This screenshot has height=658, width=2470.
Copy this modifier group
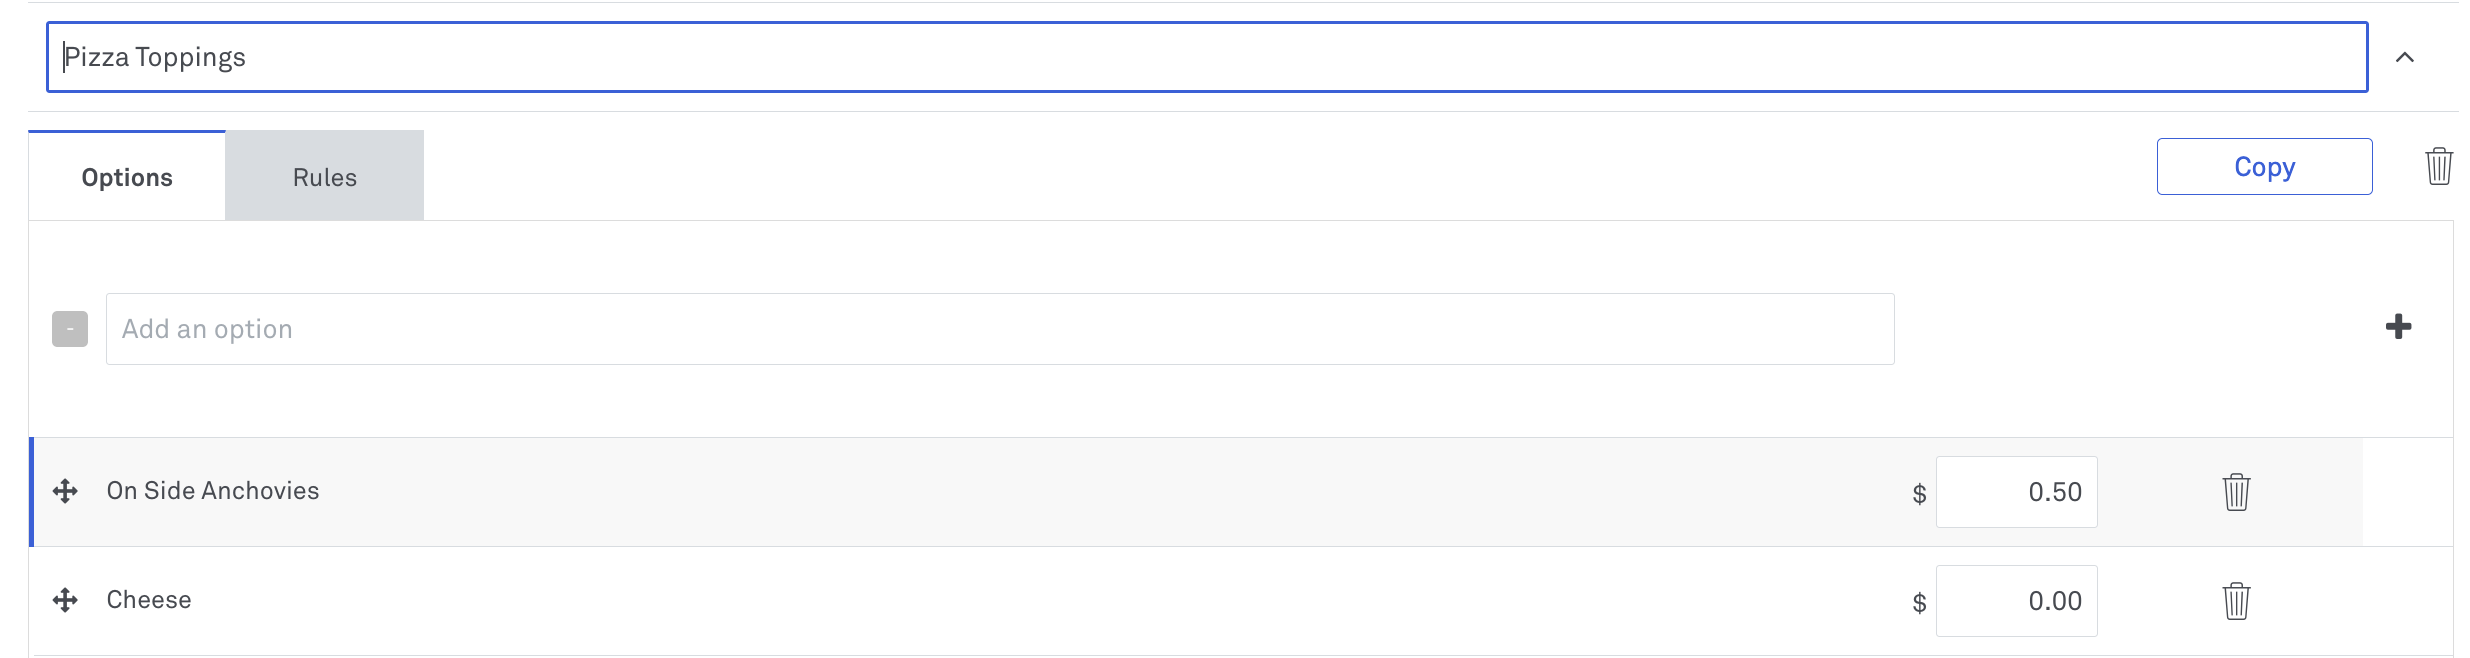[2264, 166]
